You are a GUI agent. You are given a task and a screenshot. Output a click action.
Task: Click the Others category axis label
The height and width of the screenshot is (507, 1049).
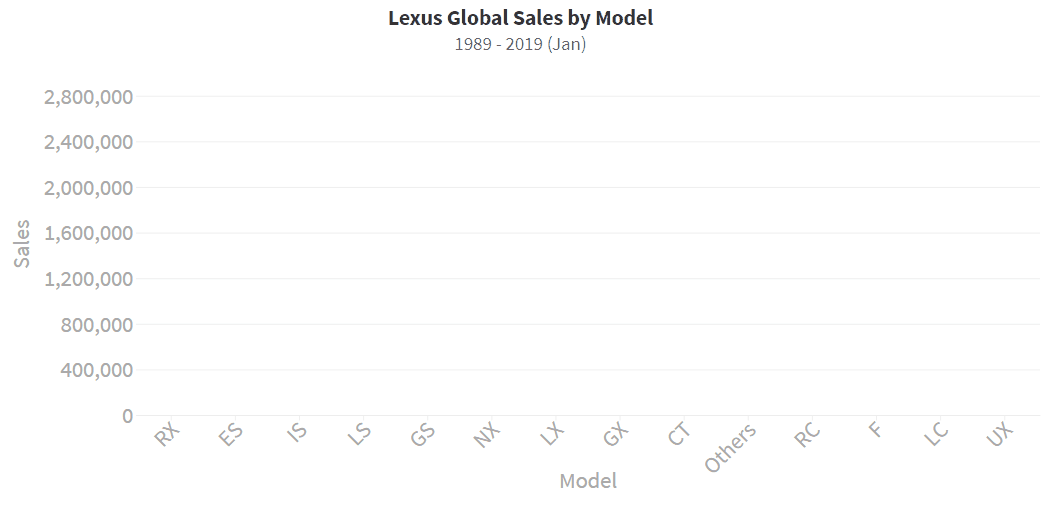[x=731, y=448]
